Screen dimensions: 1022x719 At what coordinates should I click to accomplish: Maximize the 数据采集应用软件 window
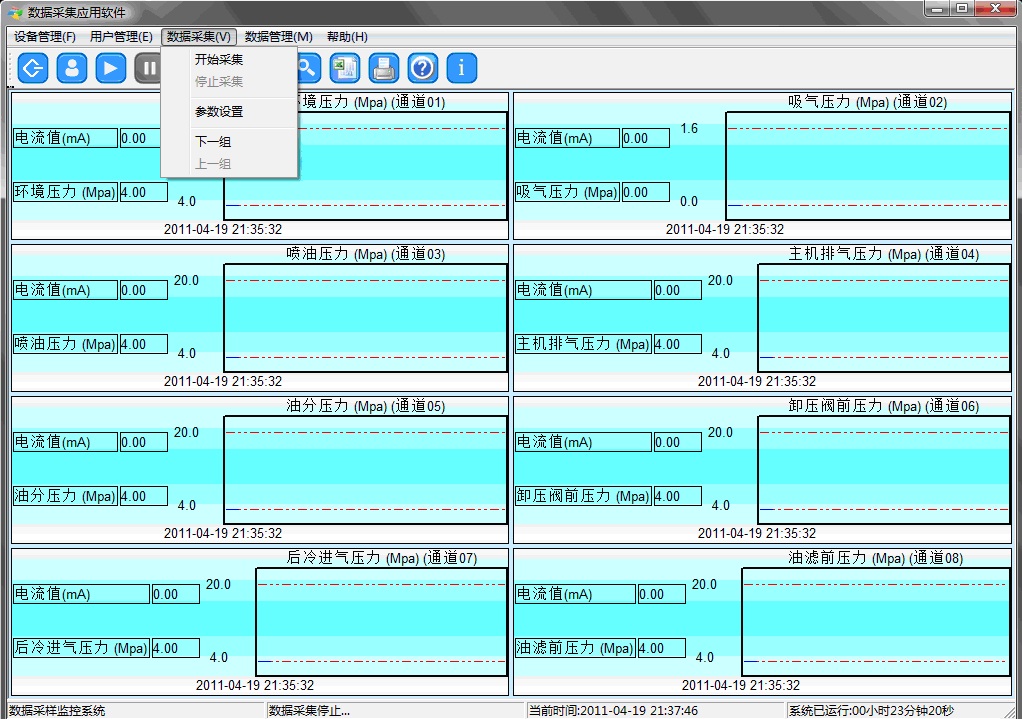[962, 8]
